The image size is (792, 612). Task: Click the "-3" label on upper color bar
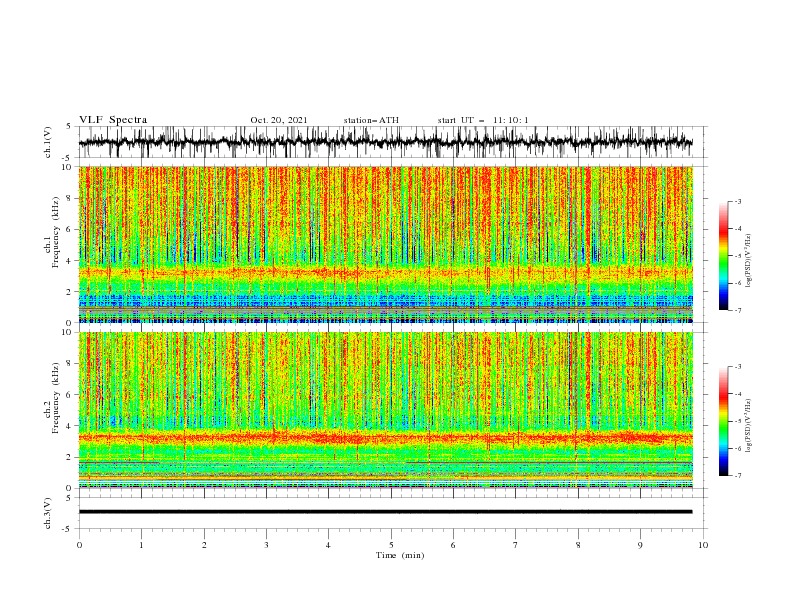click(x=738, y=201)
